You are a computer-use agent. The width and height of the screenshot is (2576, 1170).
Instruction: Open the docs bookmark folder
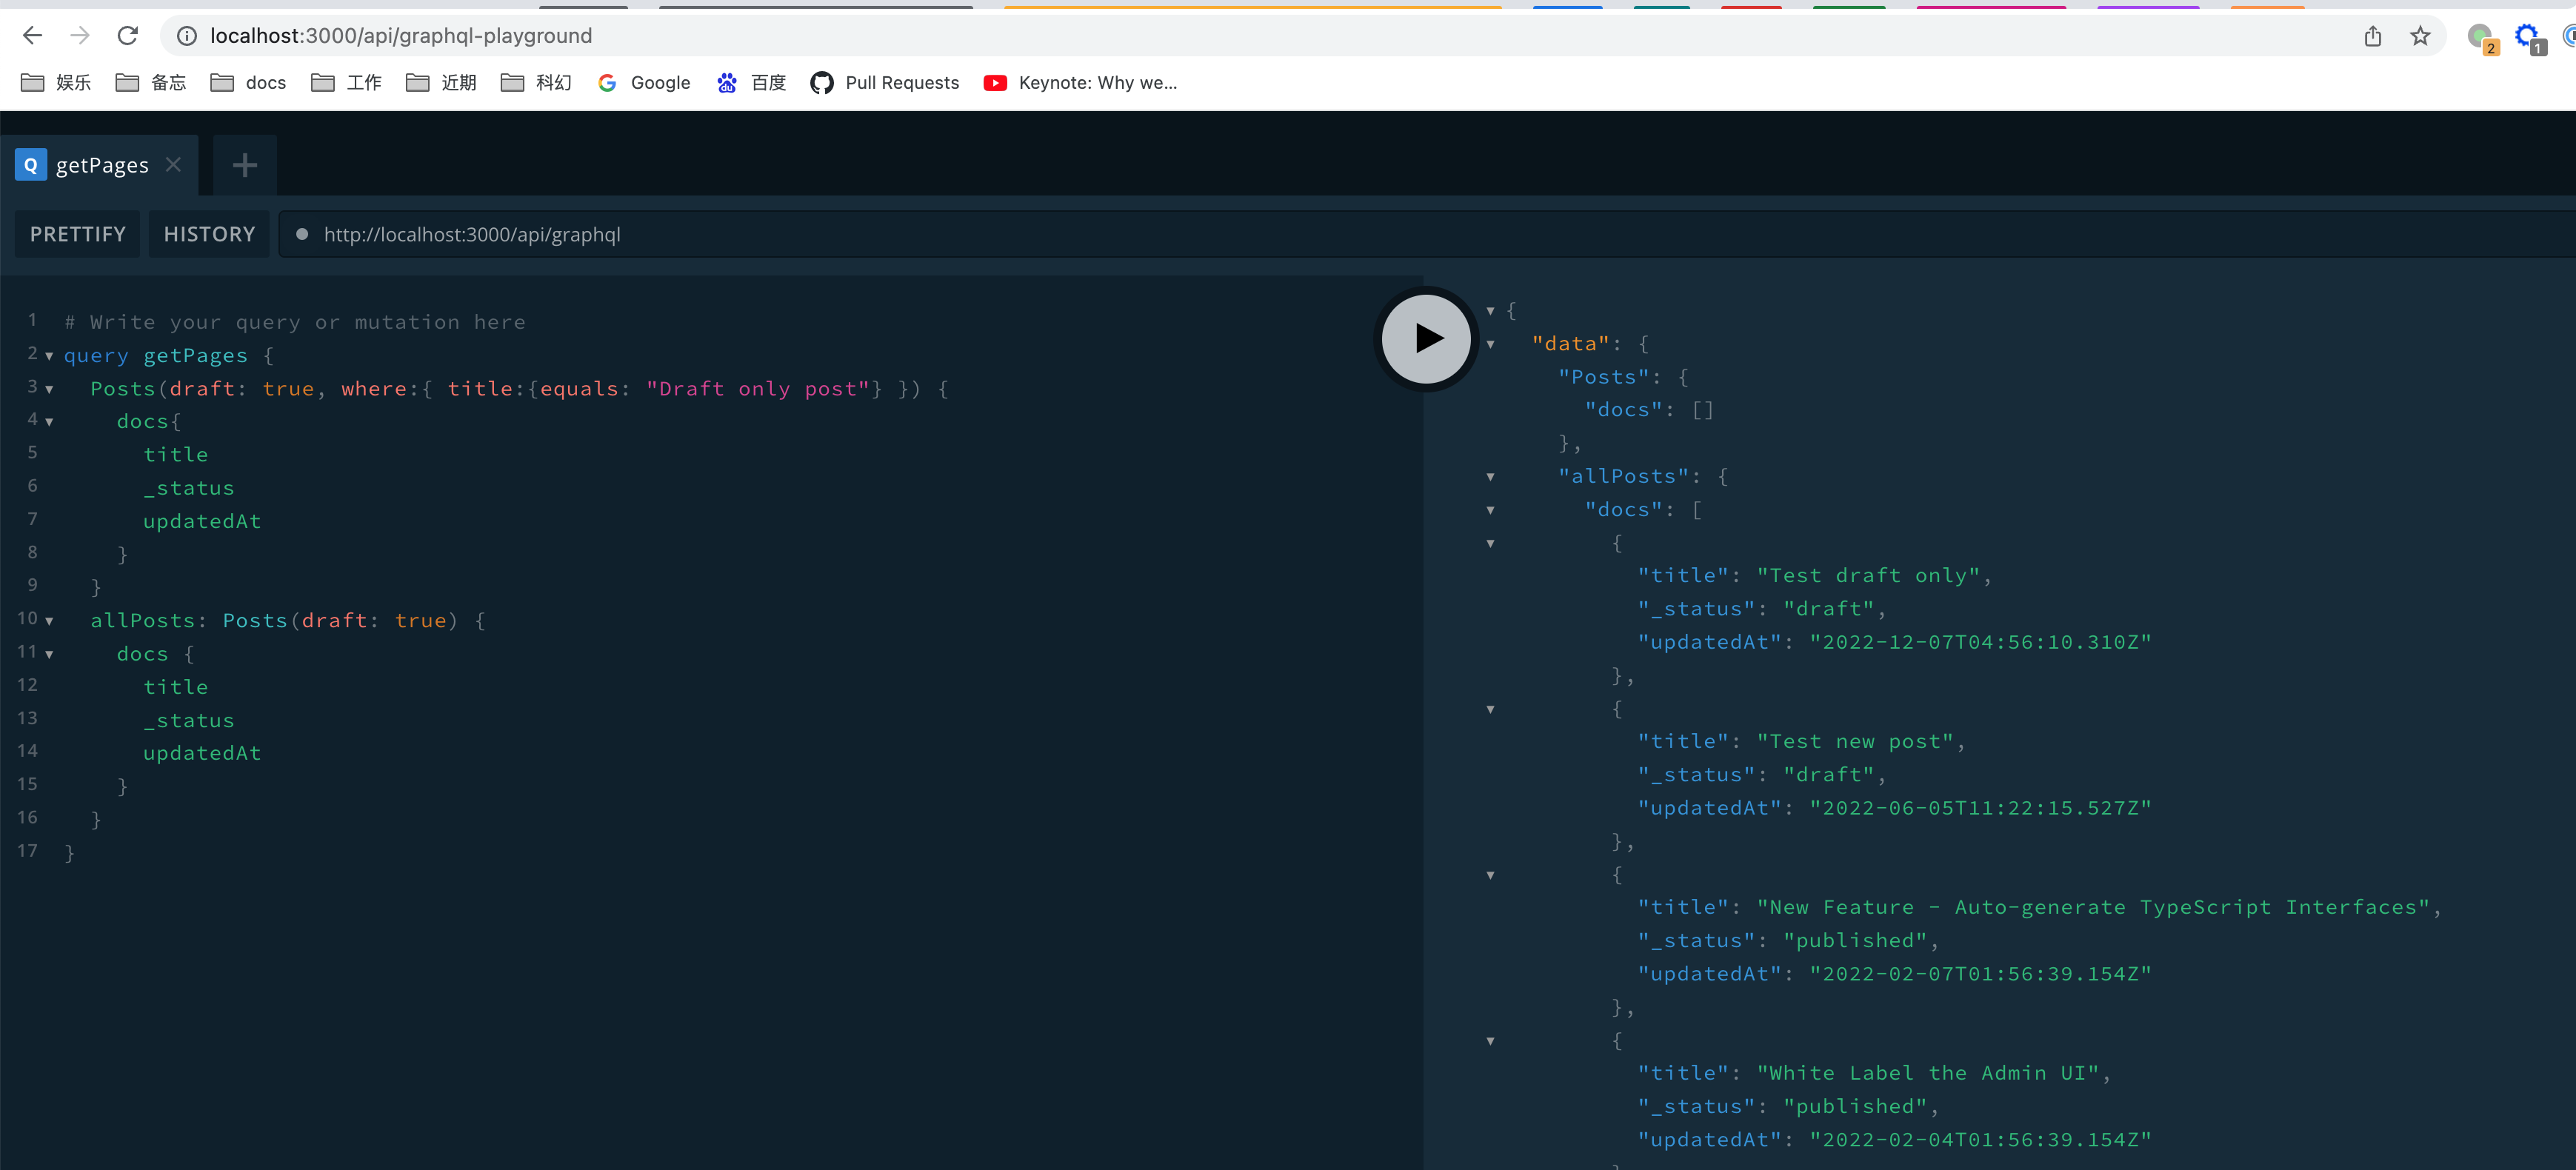pyautogui.click(x=249, y=83)
